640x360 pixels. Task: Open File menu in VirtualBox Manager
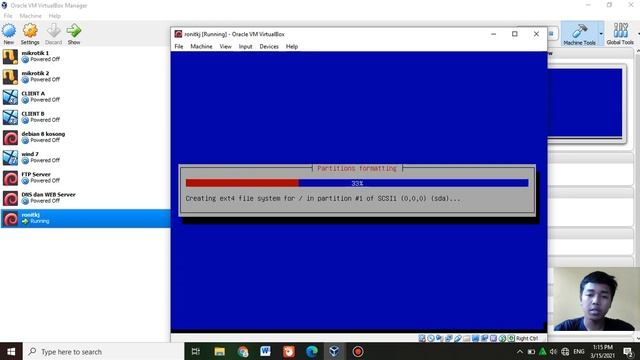point(8,16)
